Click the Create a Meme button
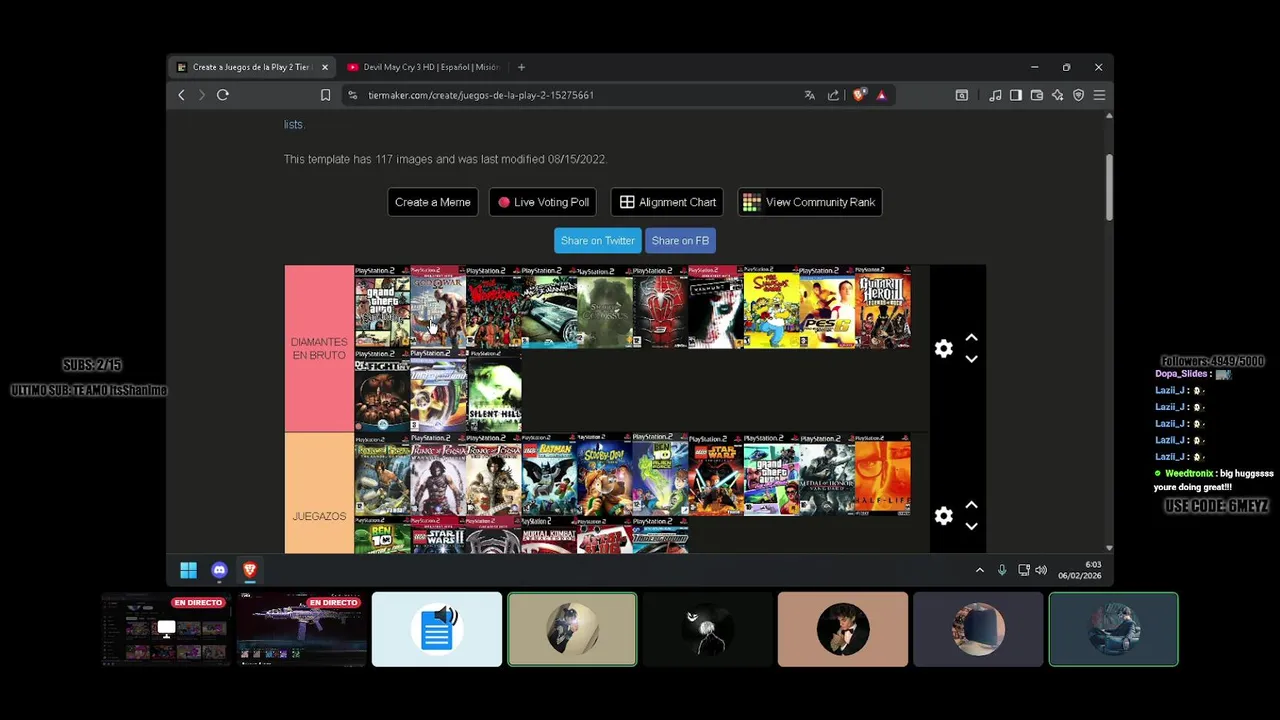The width and height of the screenshot is (1280, 720). [x=432, y=202]
